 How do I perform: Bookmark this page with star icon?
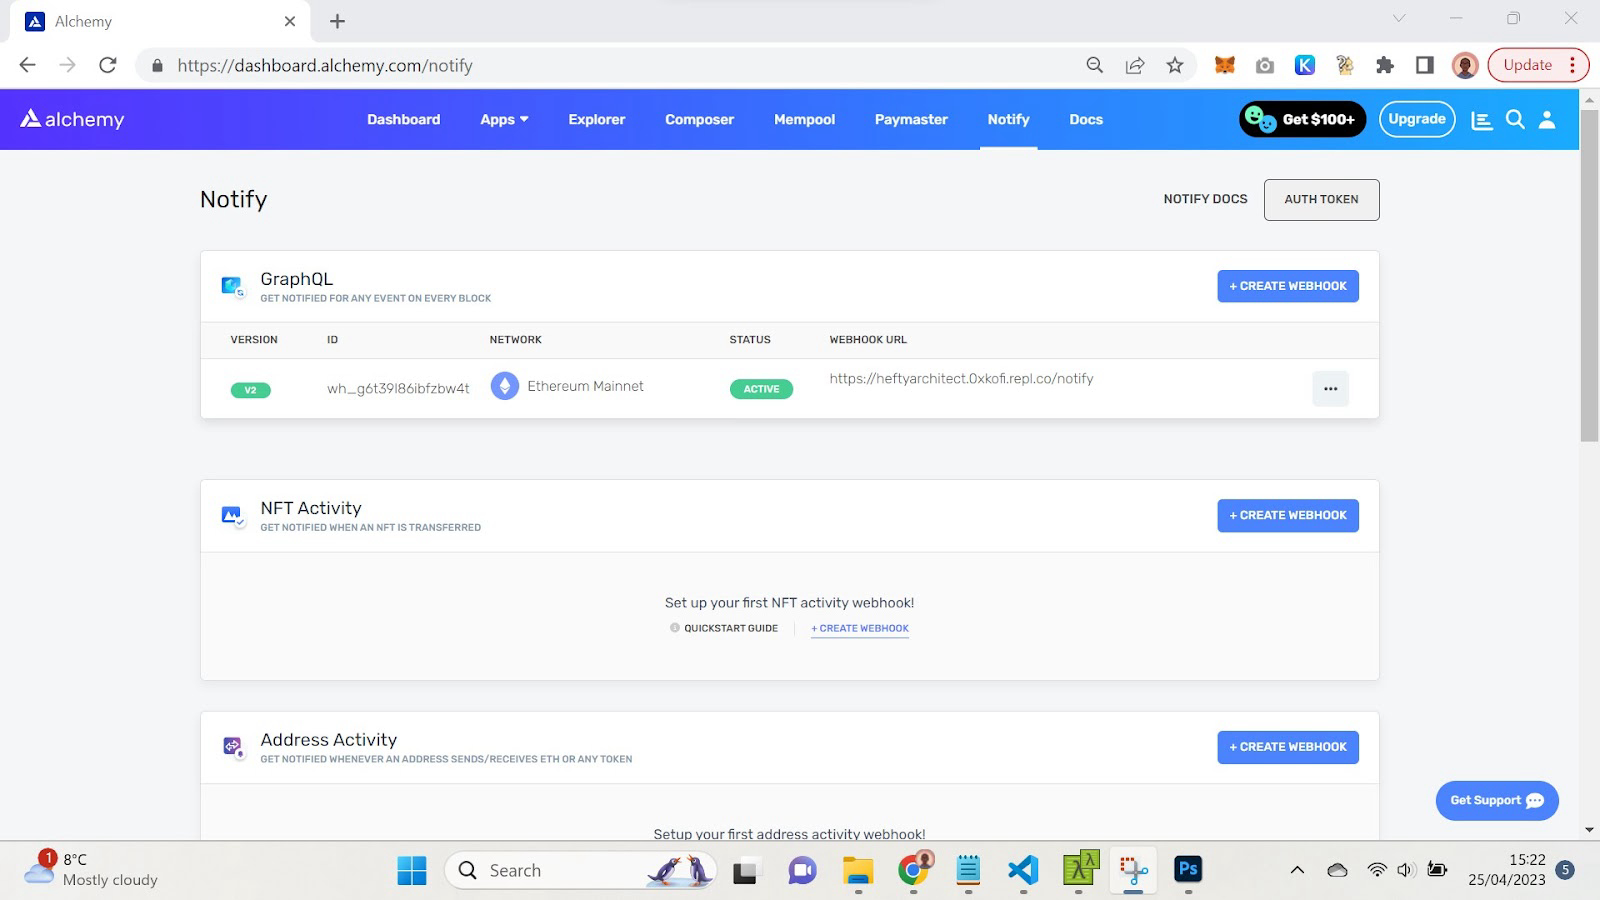tap(1175, 65)
